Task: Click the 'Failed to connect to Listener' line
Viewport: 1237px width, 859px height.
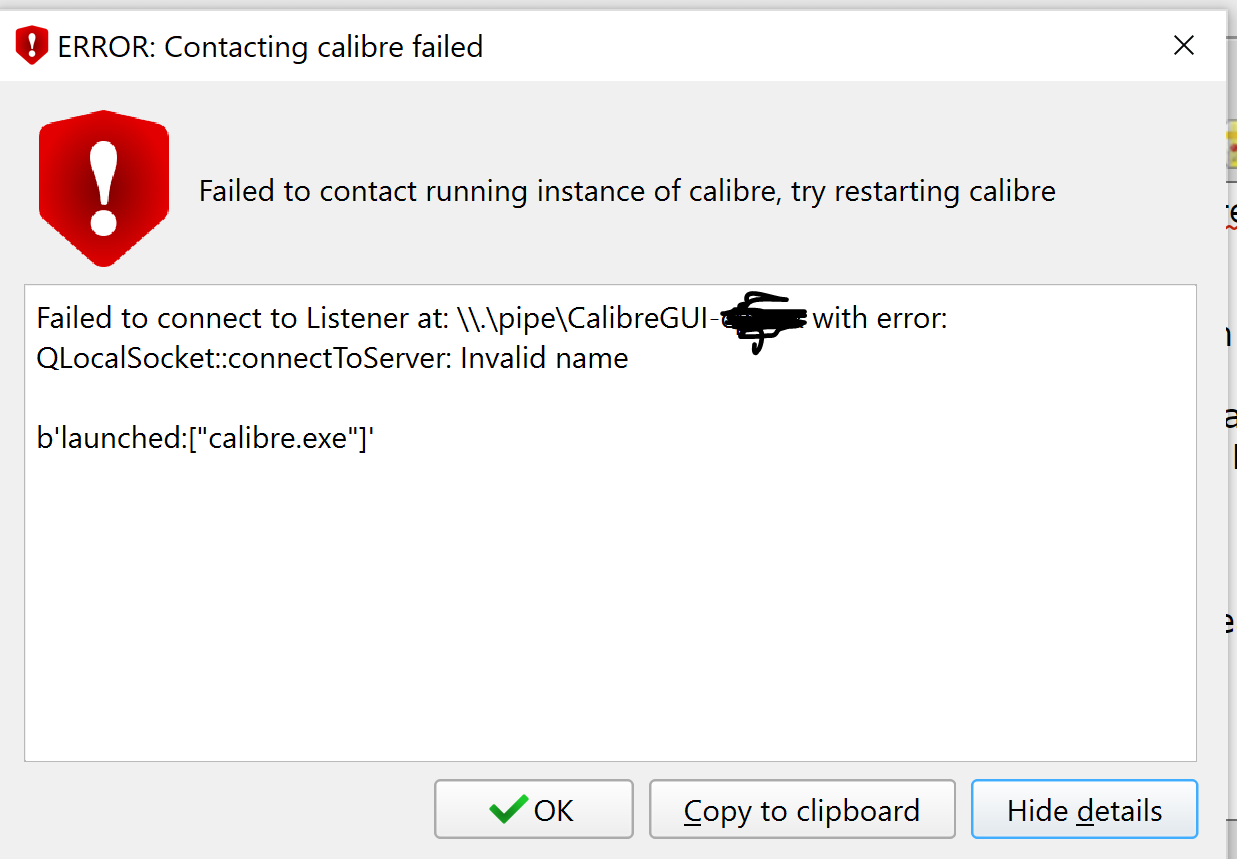Action: point(240,319)
